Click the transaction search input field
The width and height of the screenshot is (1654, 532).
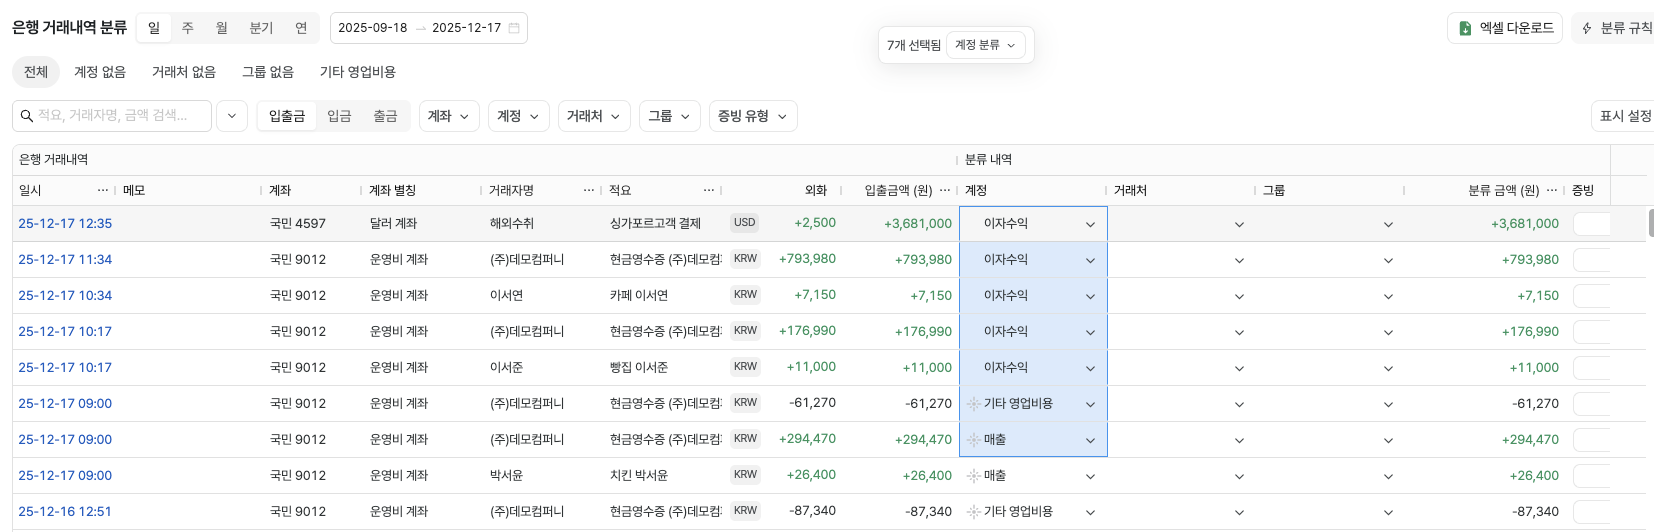tap(120, 116)
